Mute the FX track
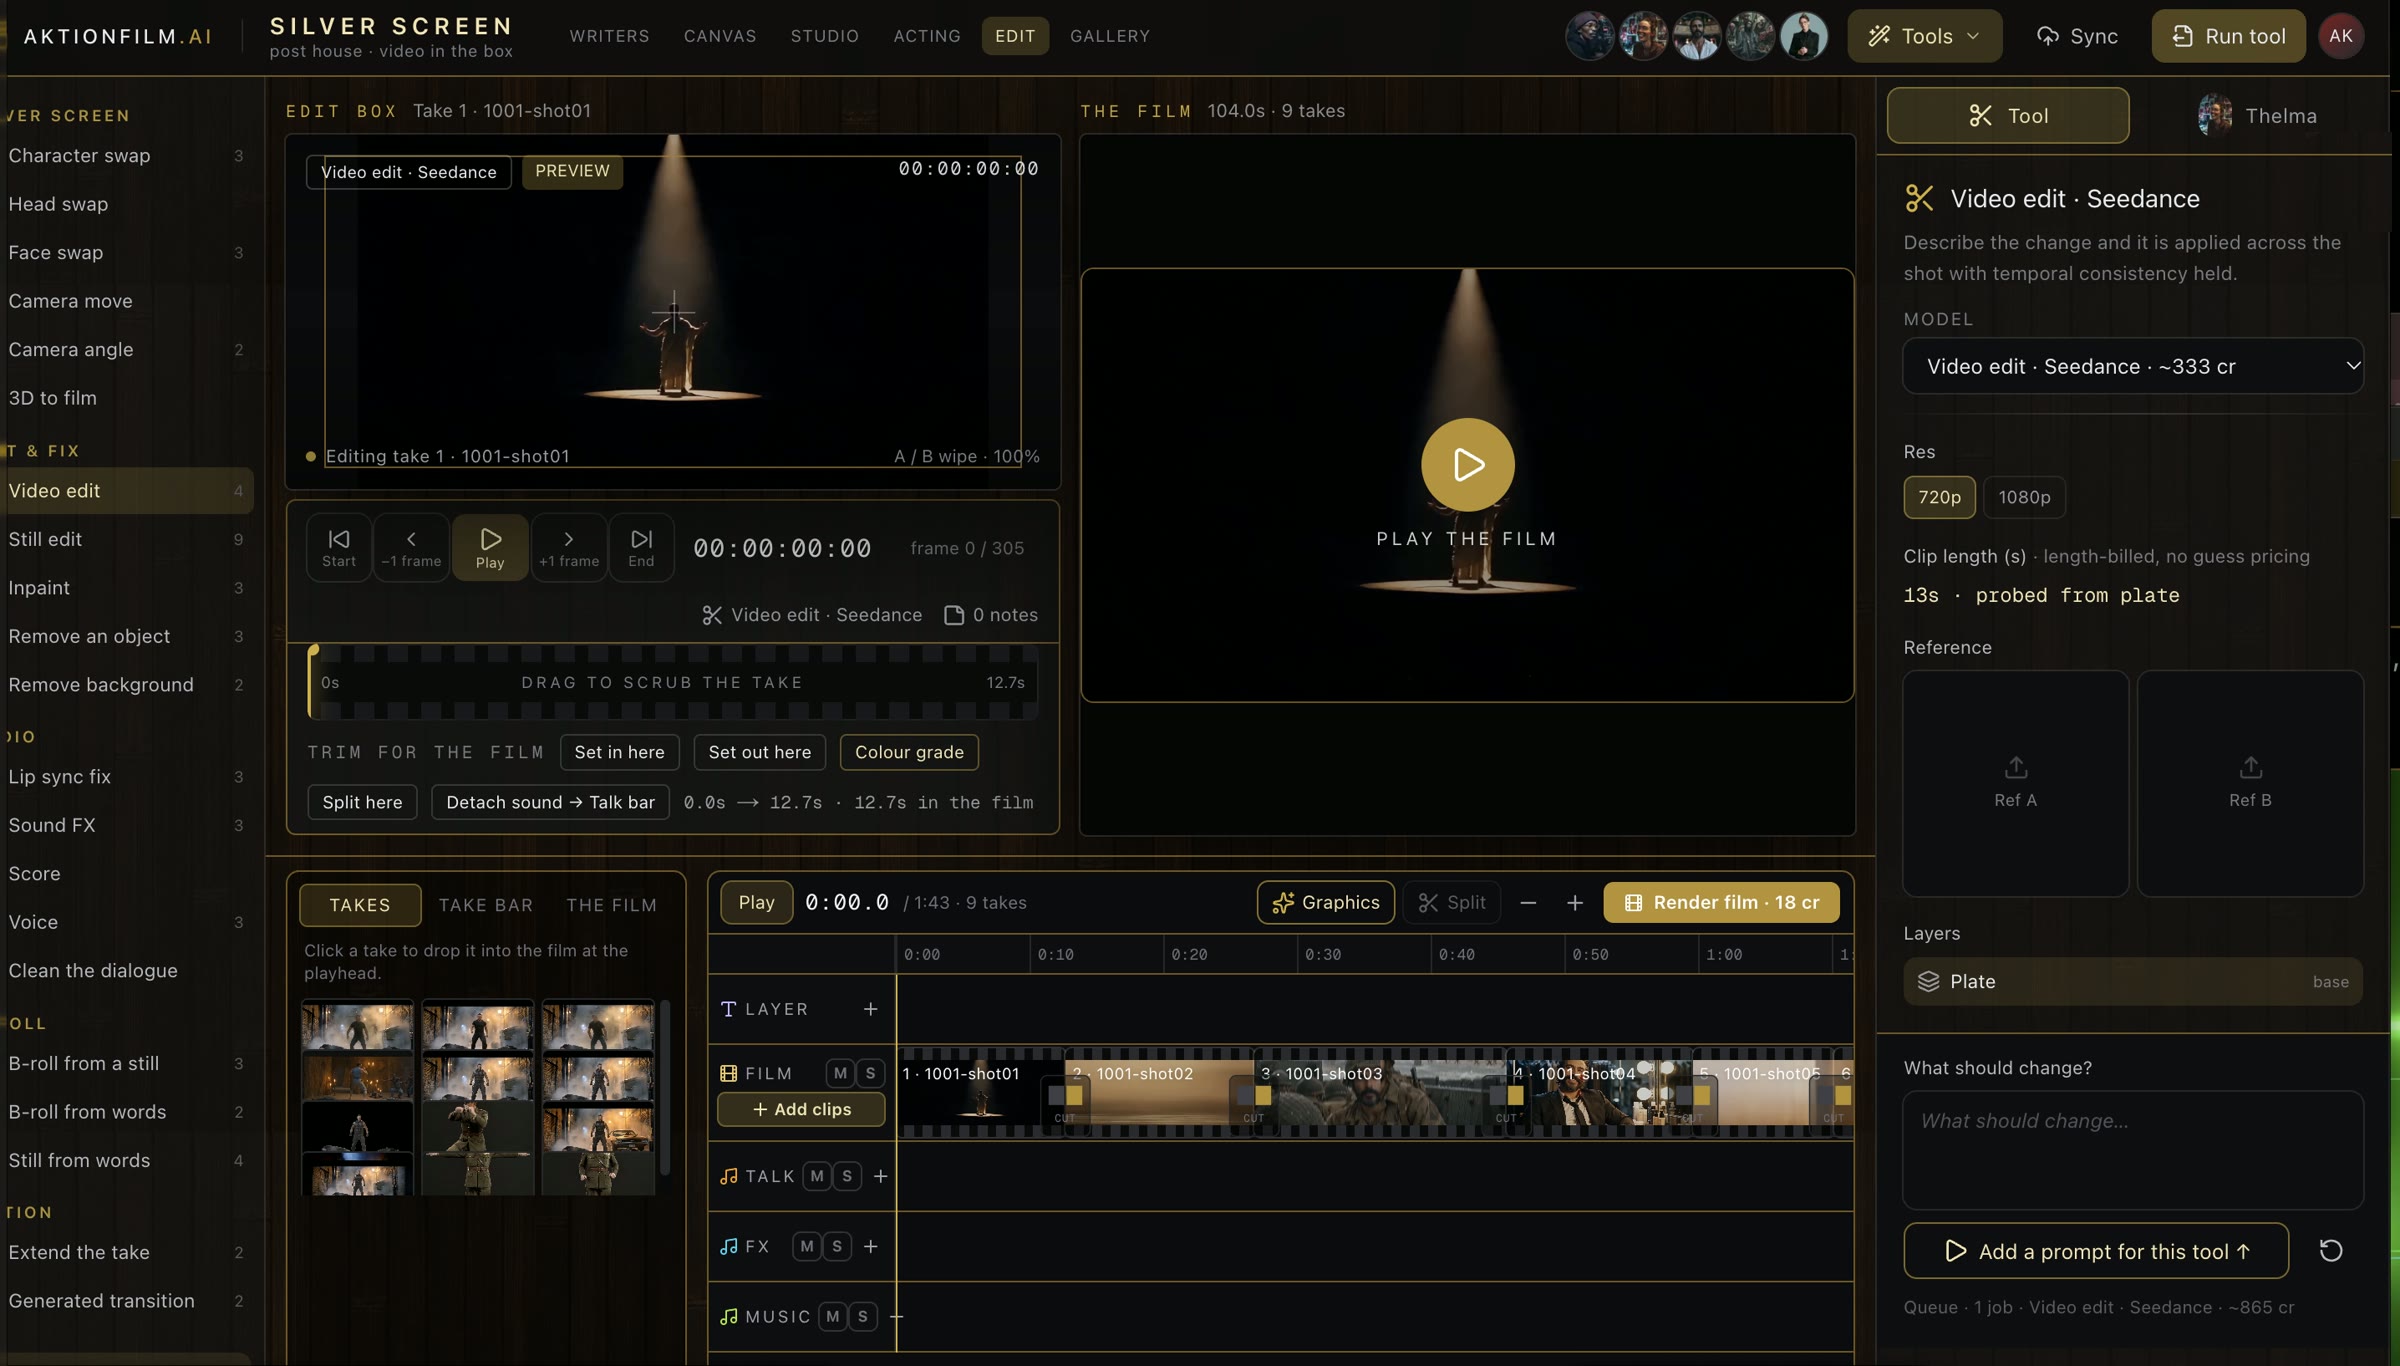2400x1366 pixels. 807,1246
